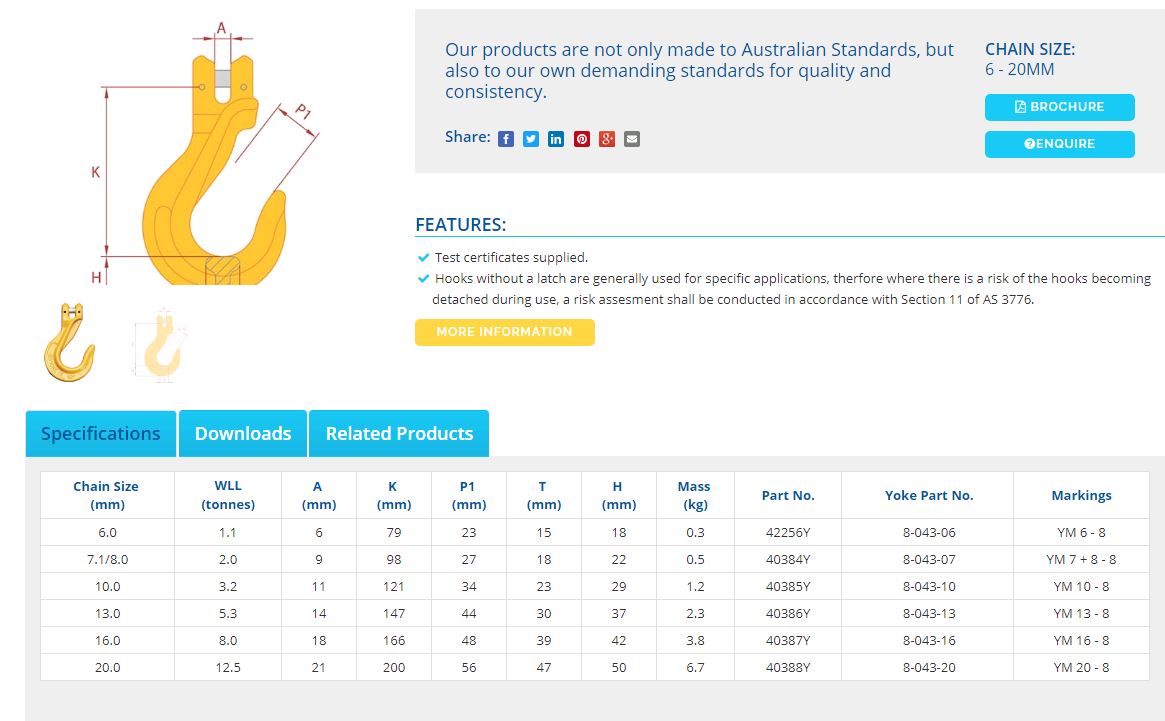The height and width of the screenshot is (721, 1165).
Task: Click part number 42256Y in the table
Action: pyautogui.click(x=787, y=533)
